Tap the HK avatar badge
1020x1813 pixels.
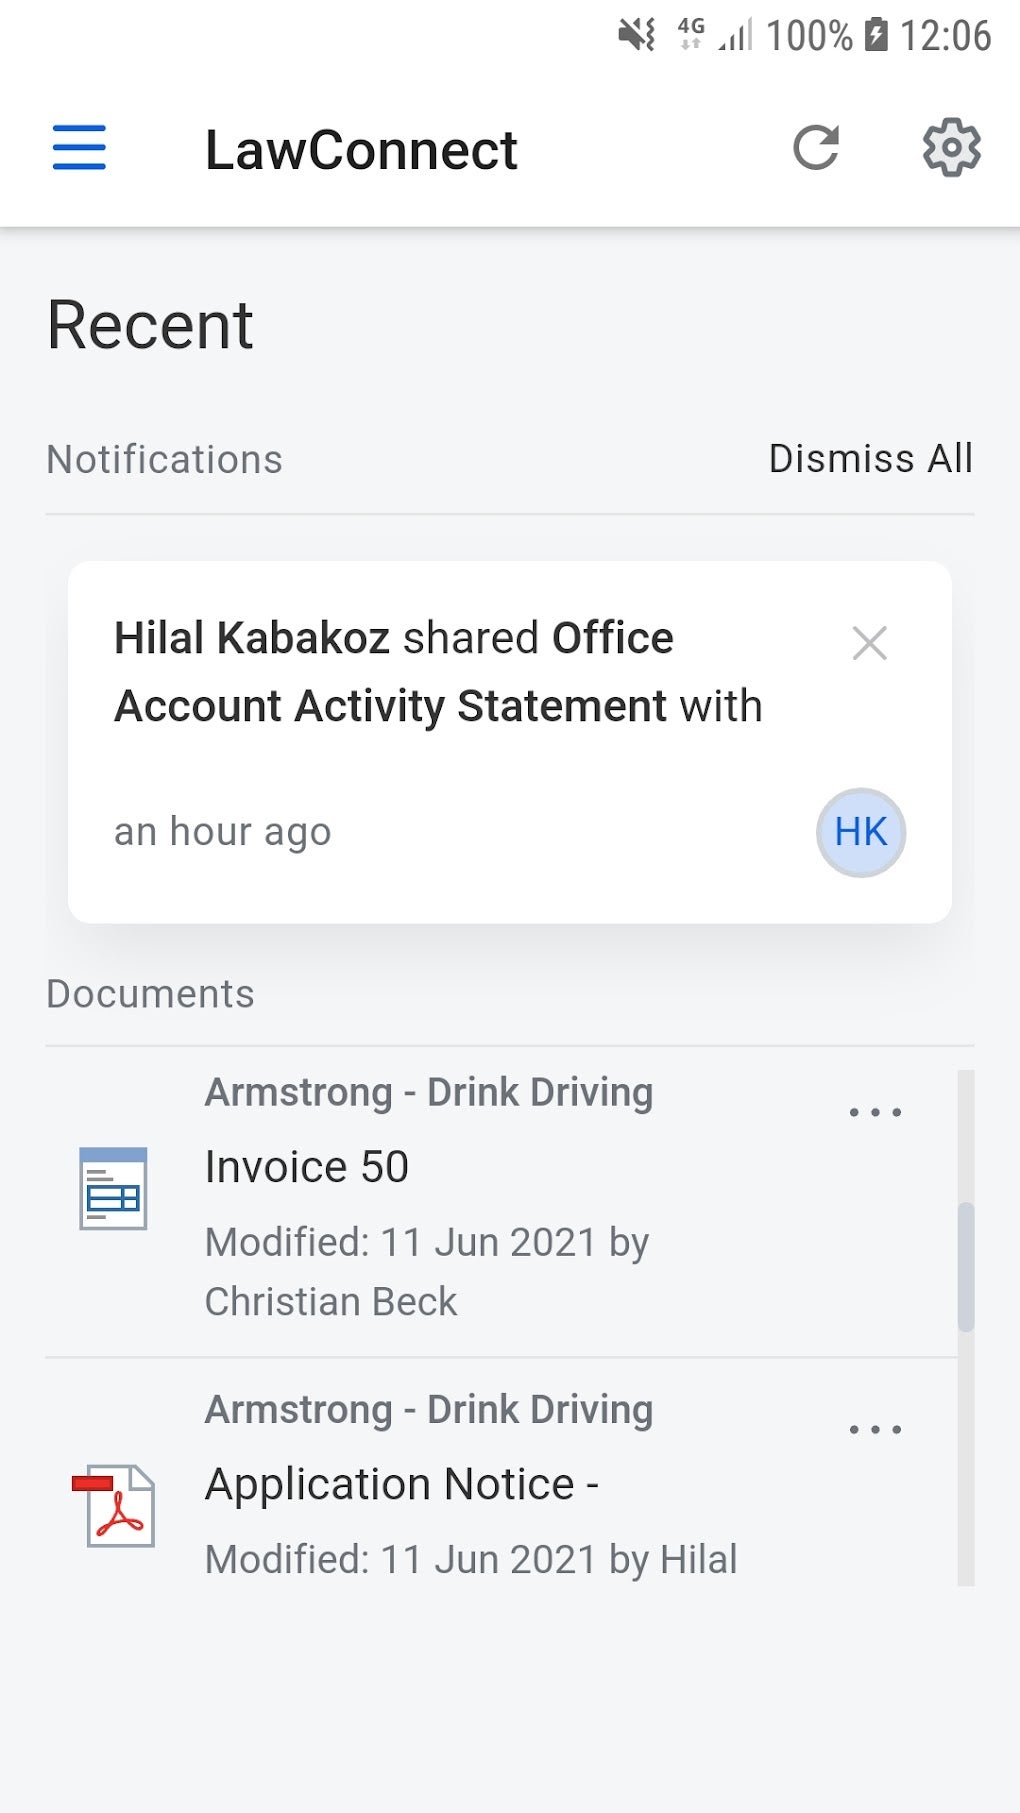860,832
